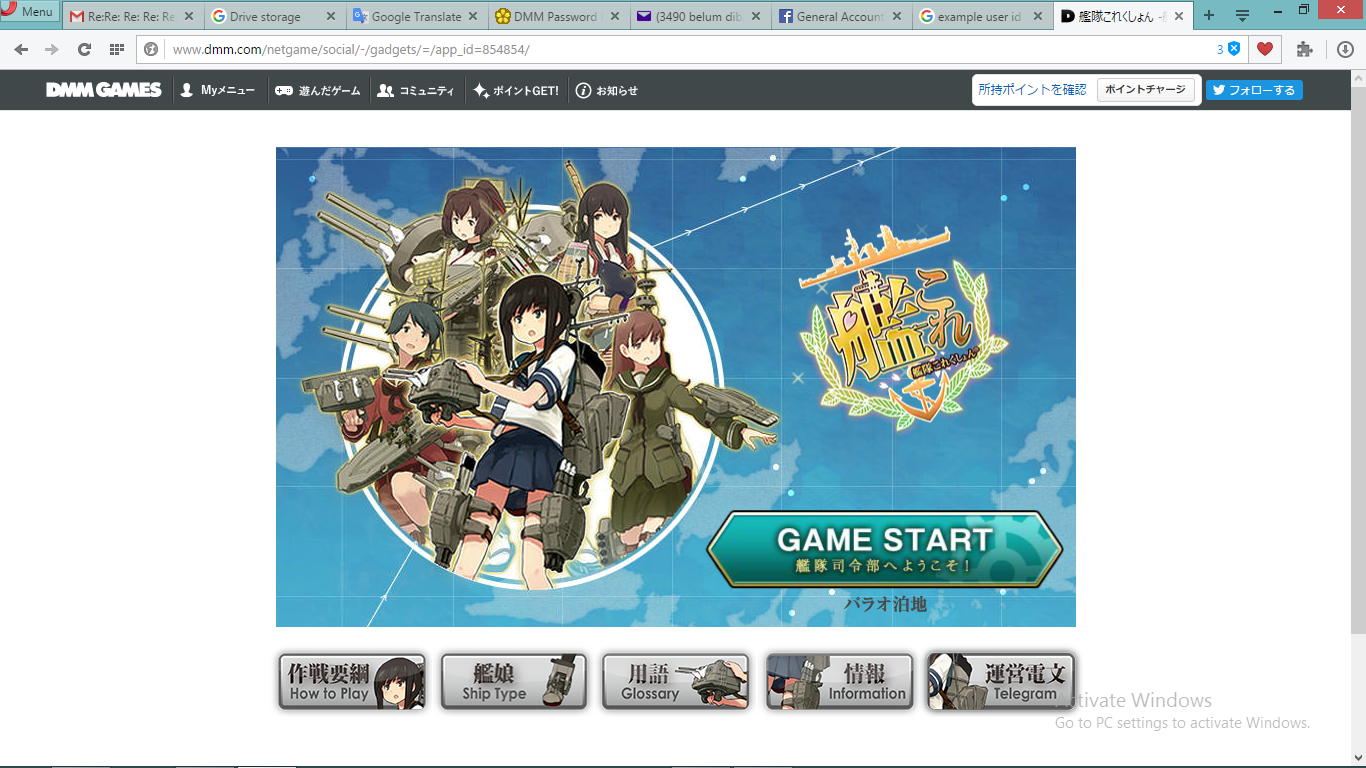Open the extensions puzzle piece icon
1366x768 pixels.
[1304, 49]
